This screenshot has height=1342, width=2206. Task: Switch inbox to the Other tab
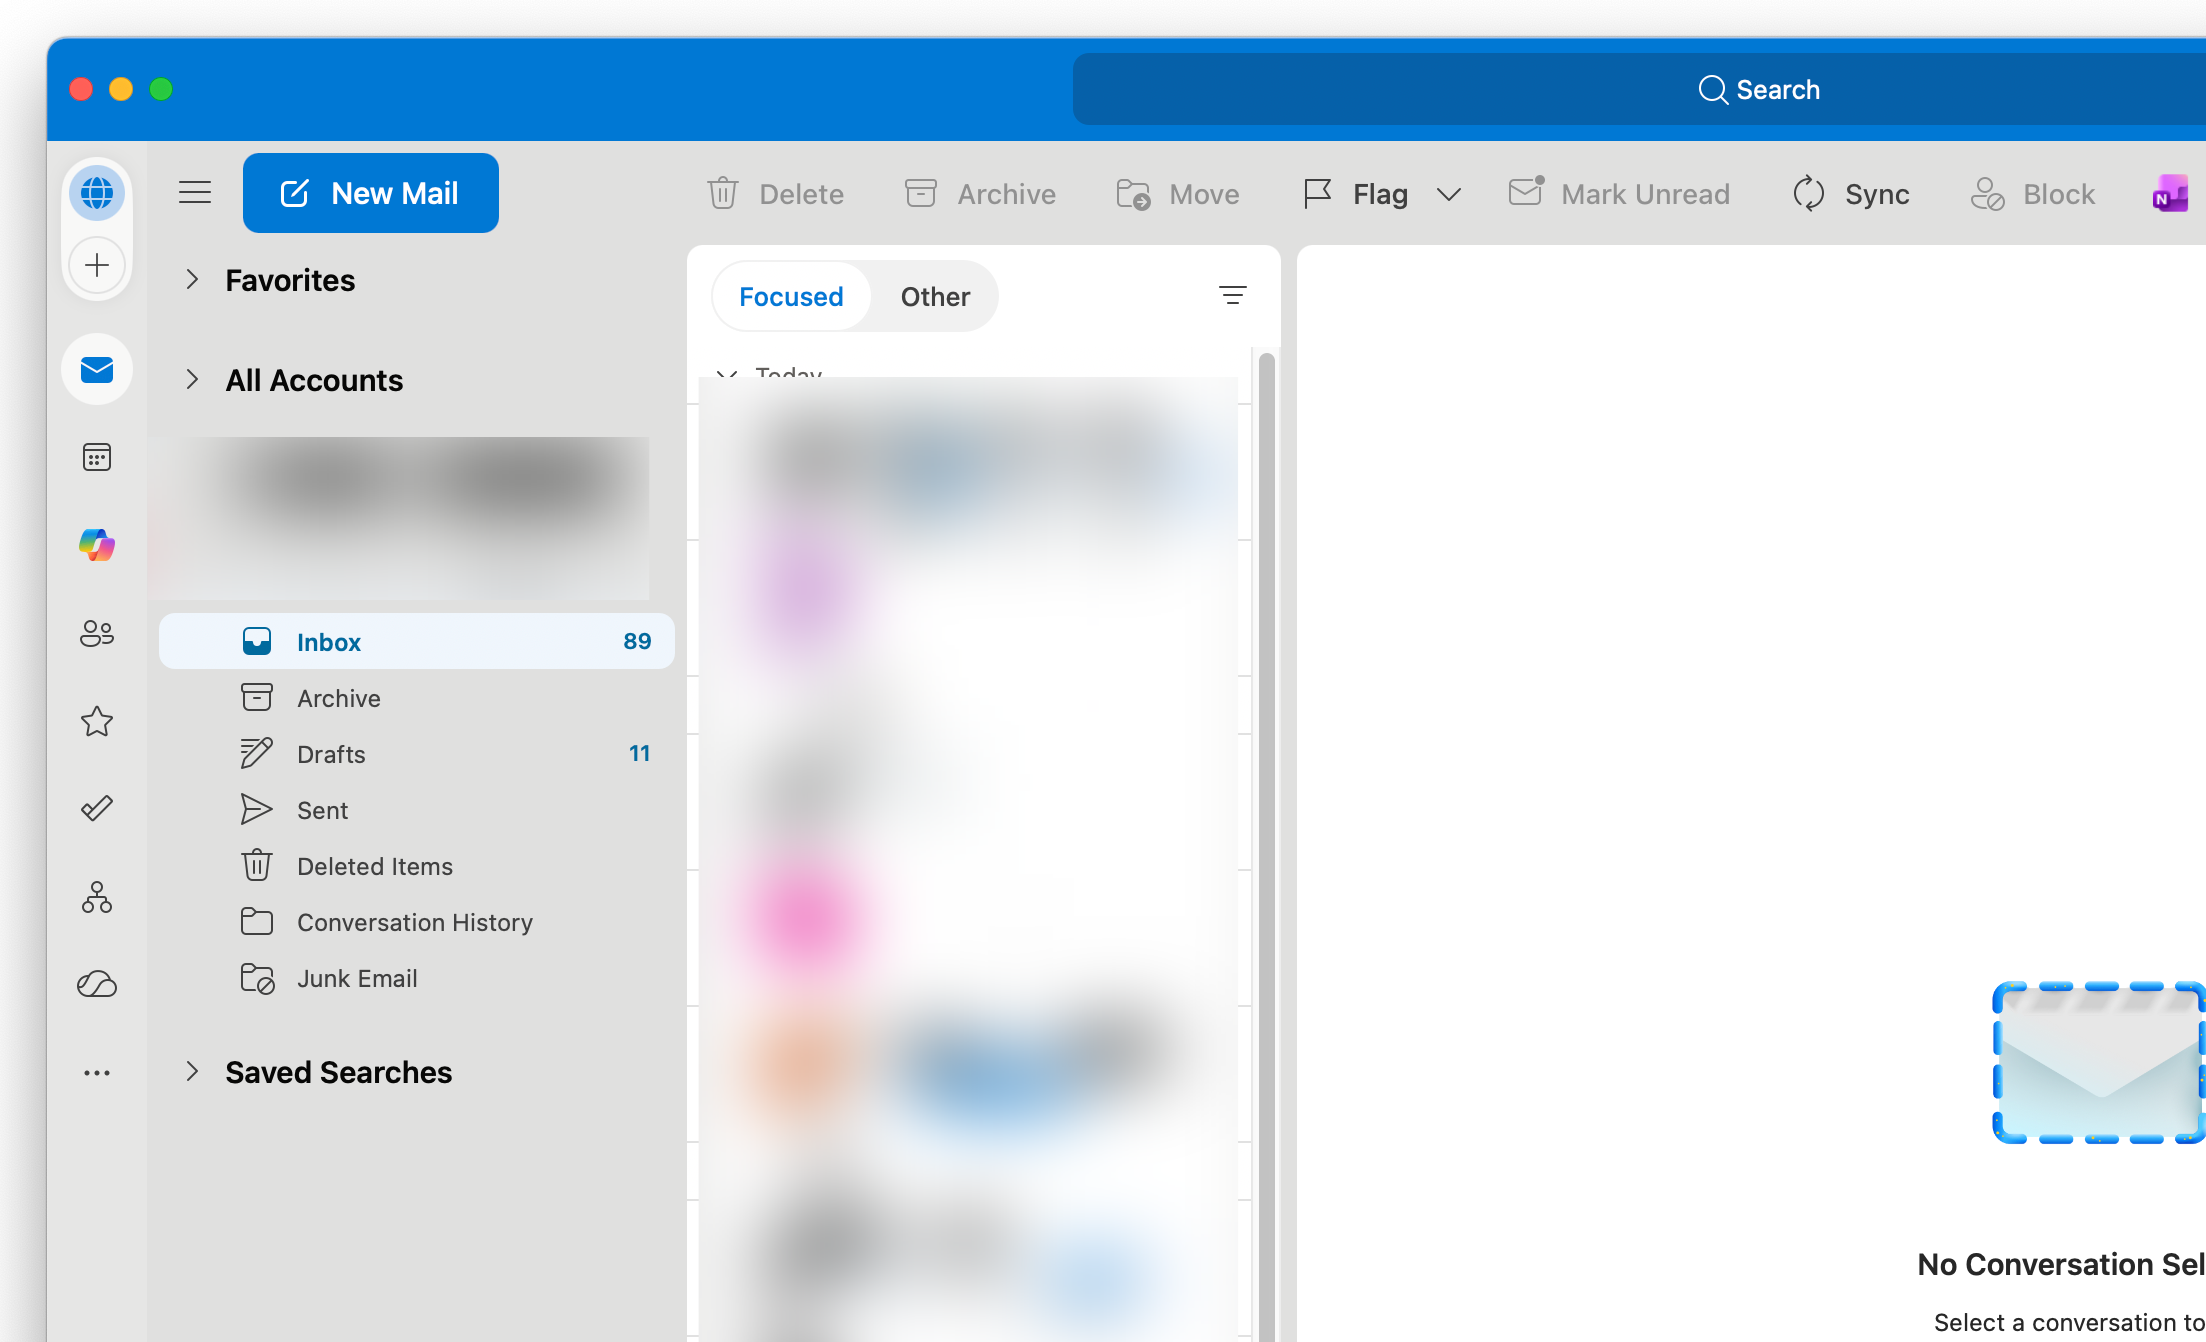tap(934, 297)
